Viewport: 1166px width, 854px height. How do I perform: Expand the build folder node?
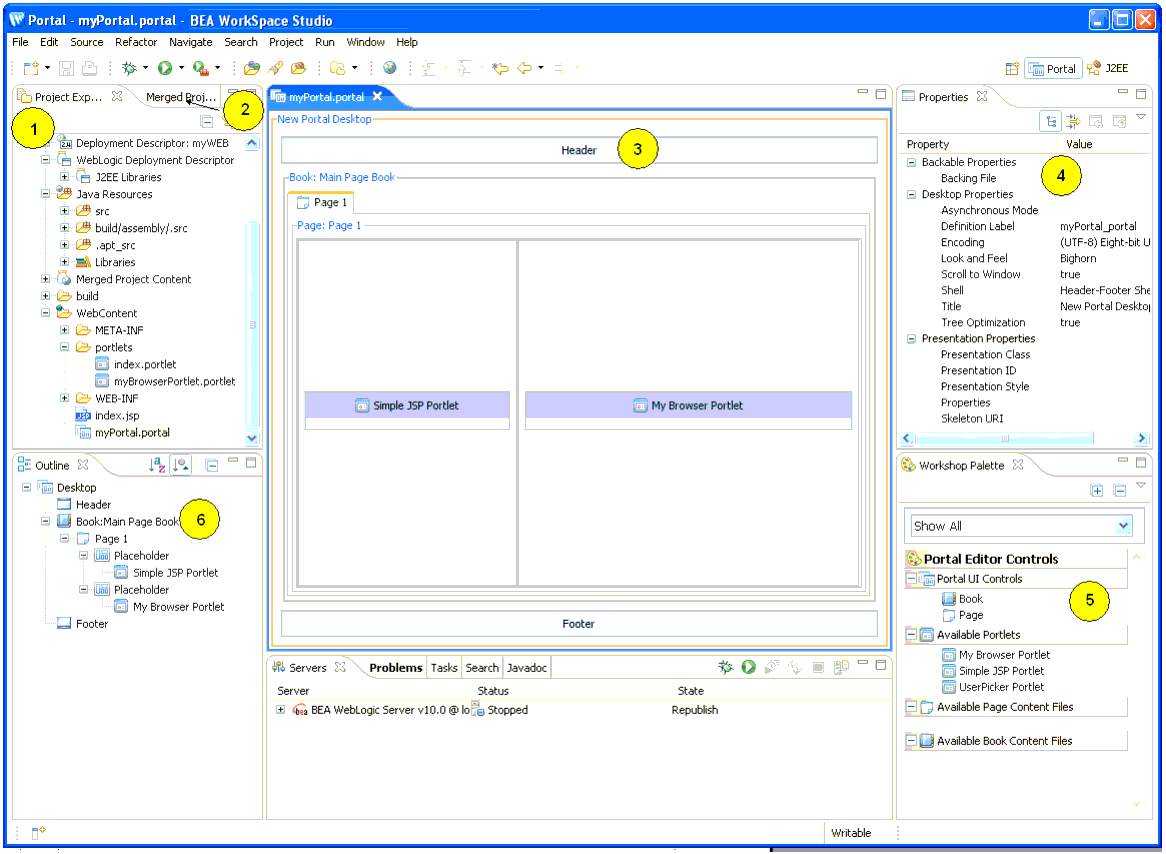(x=45, y=296)
